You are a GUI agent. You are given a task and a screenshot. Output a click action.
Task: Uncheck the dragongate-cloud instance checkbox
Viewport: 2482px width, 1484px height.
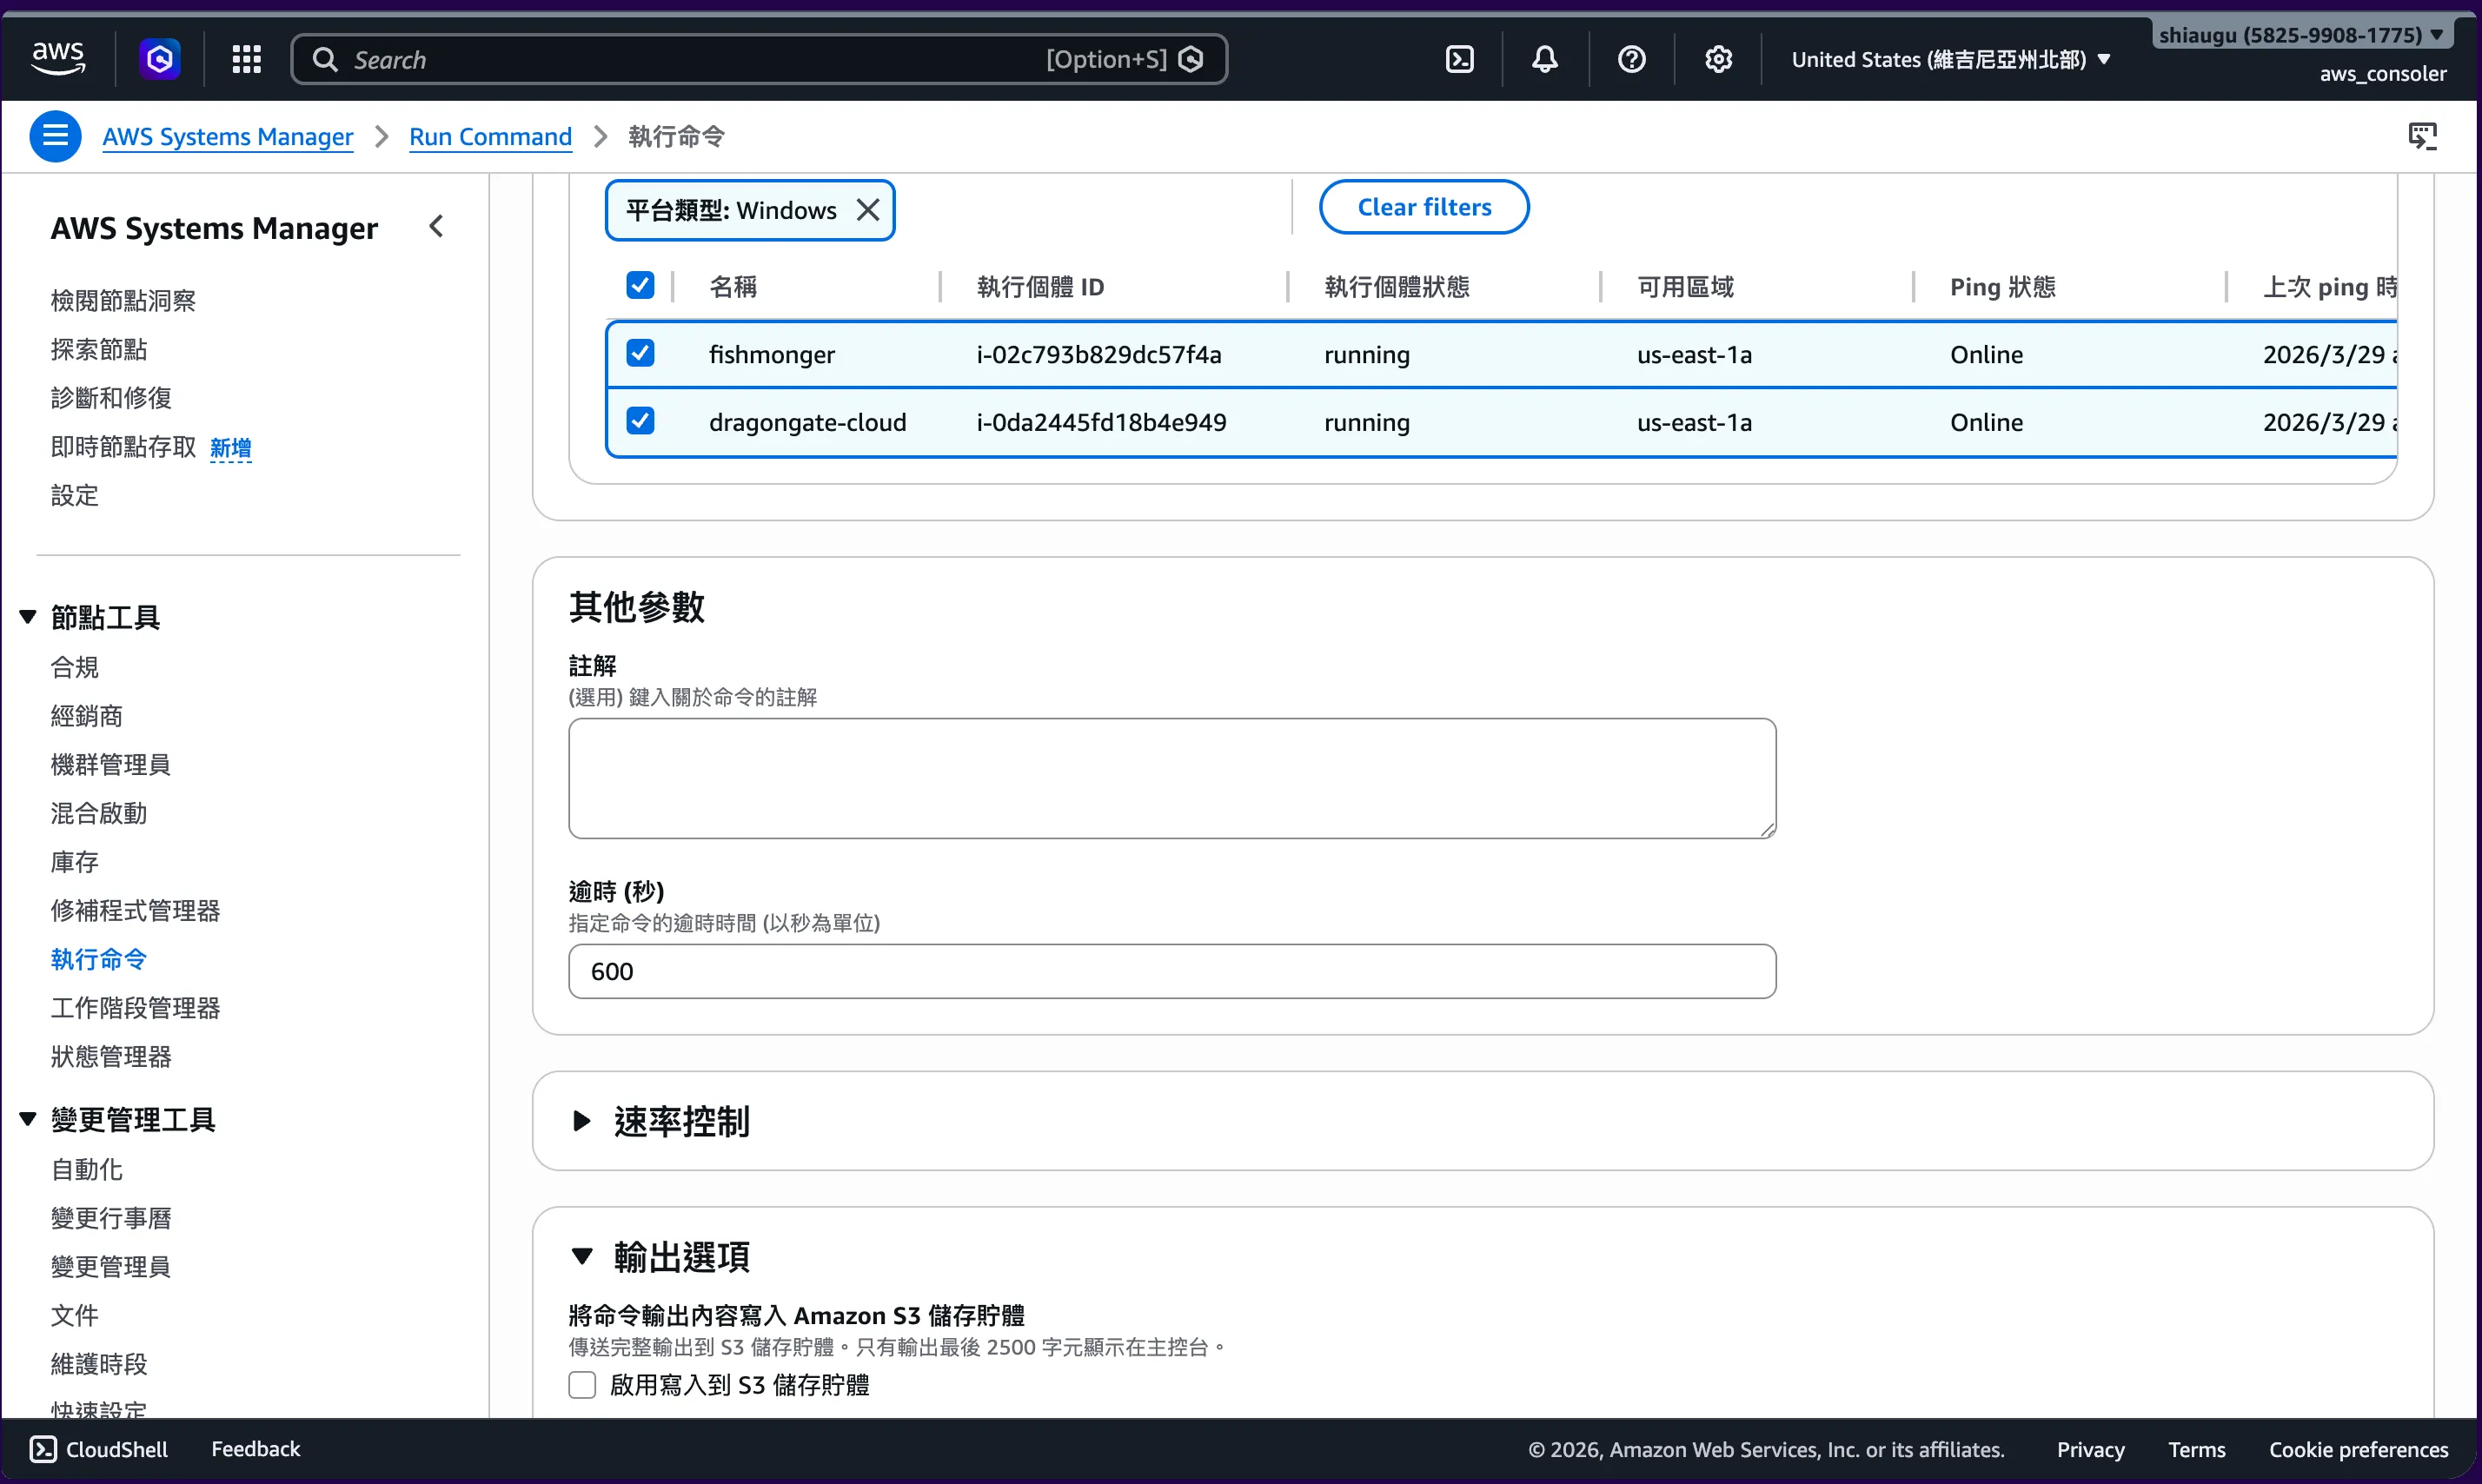640,421
